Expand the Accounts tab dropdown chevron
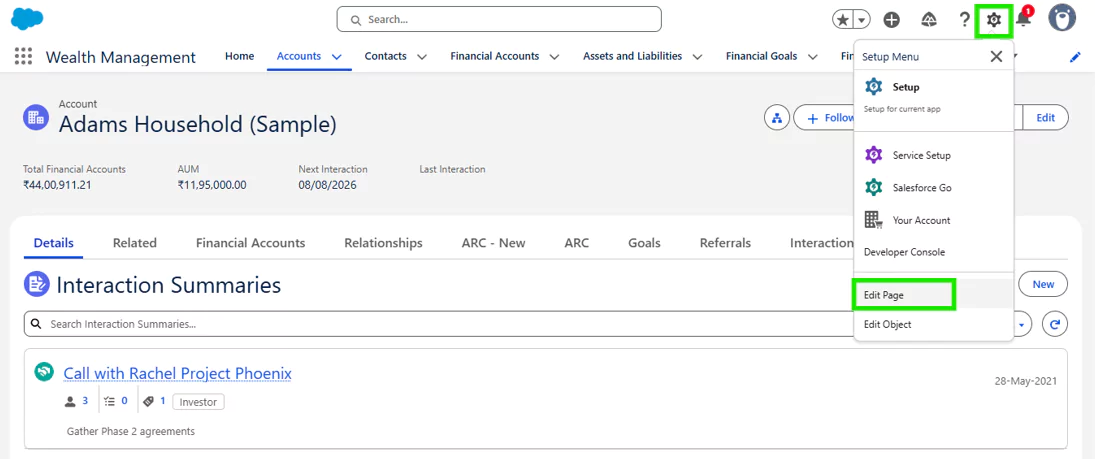The image size is (1095, 459). point(336,57)
